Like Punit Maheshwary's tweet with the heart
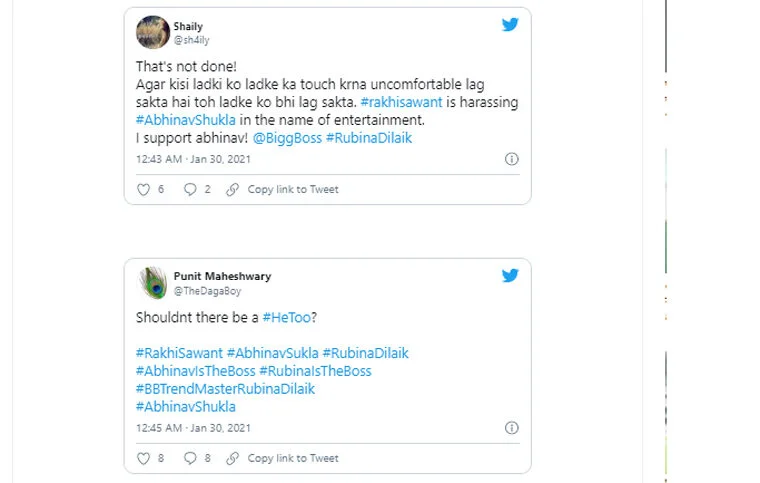This screenshot has width=760, height=483. click(142, 458)
